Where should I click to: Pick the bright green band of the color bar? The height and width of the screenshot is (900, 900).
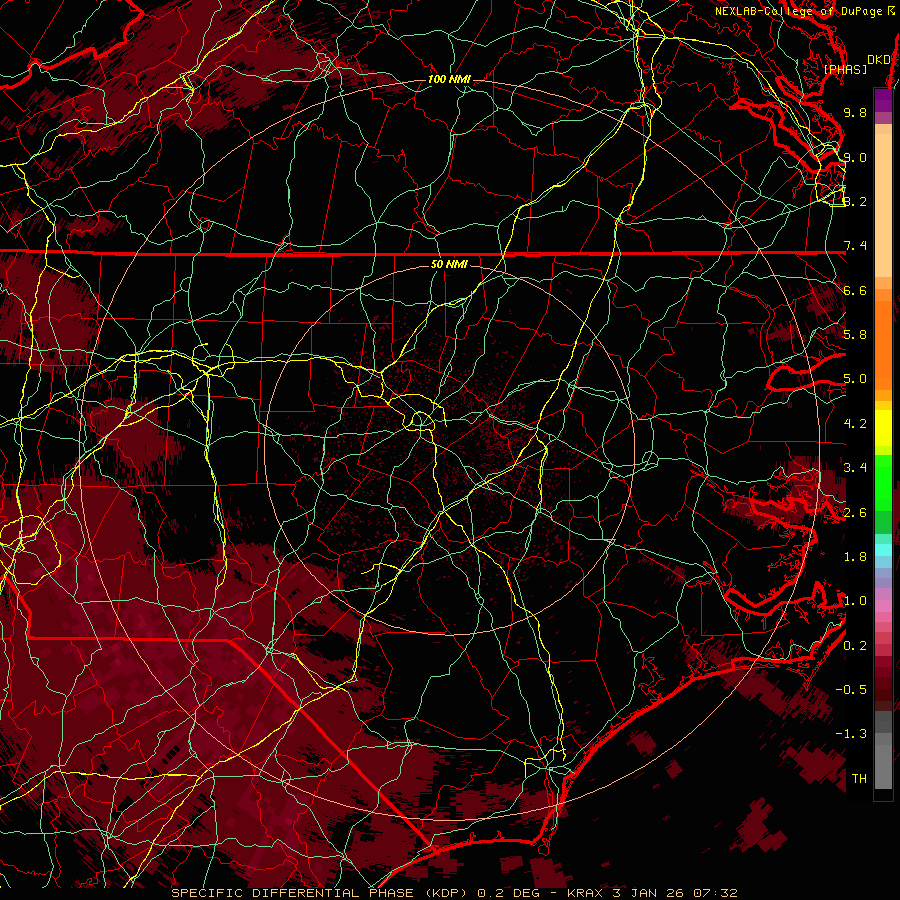click(x=883, y=482)
